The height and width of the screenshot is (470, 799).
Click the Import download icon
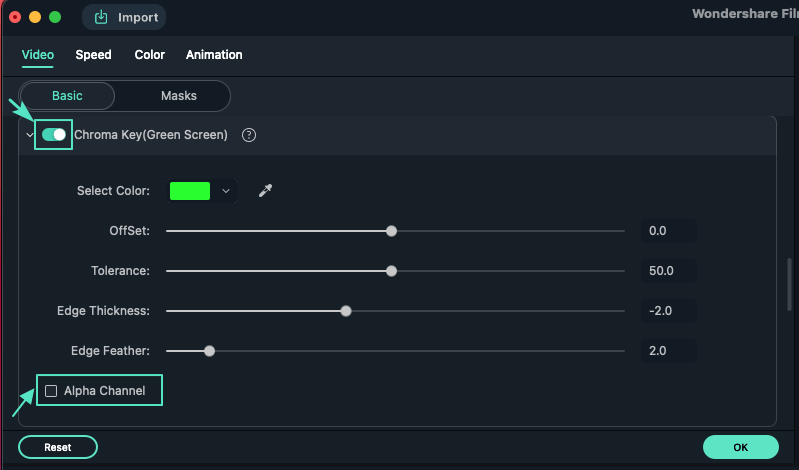tap(101, 17)
